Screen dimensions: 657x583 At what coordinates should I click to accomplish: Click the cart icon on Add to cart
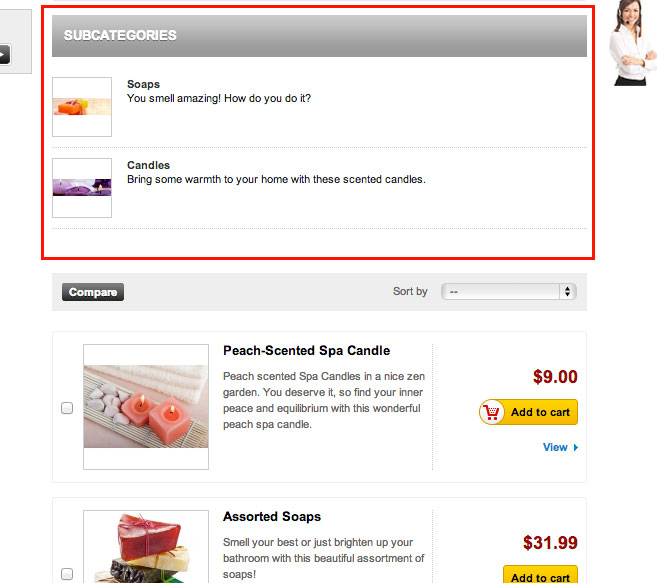pyautogui.click(x=491, y=412)
